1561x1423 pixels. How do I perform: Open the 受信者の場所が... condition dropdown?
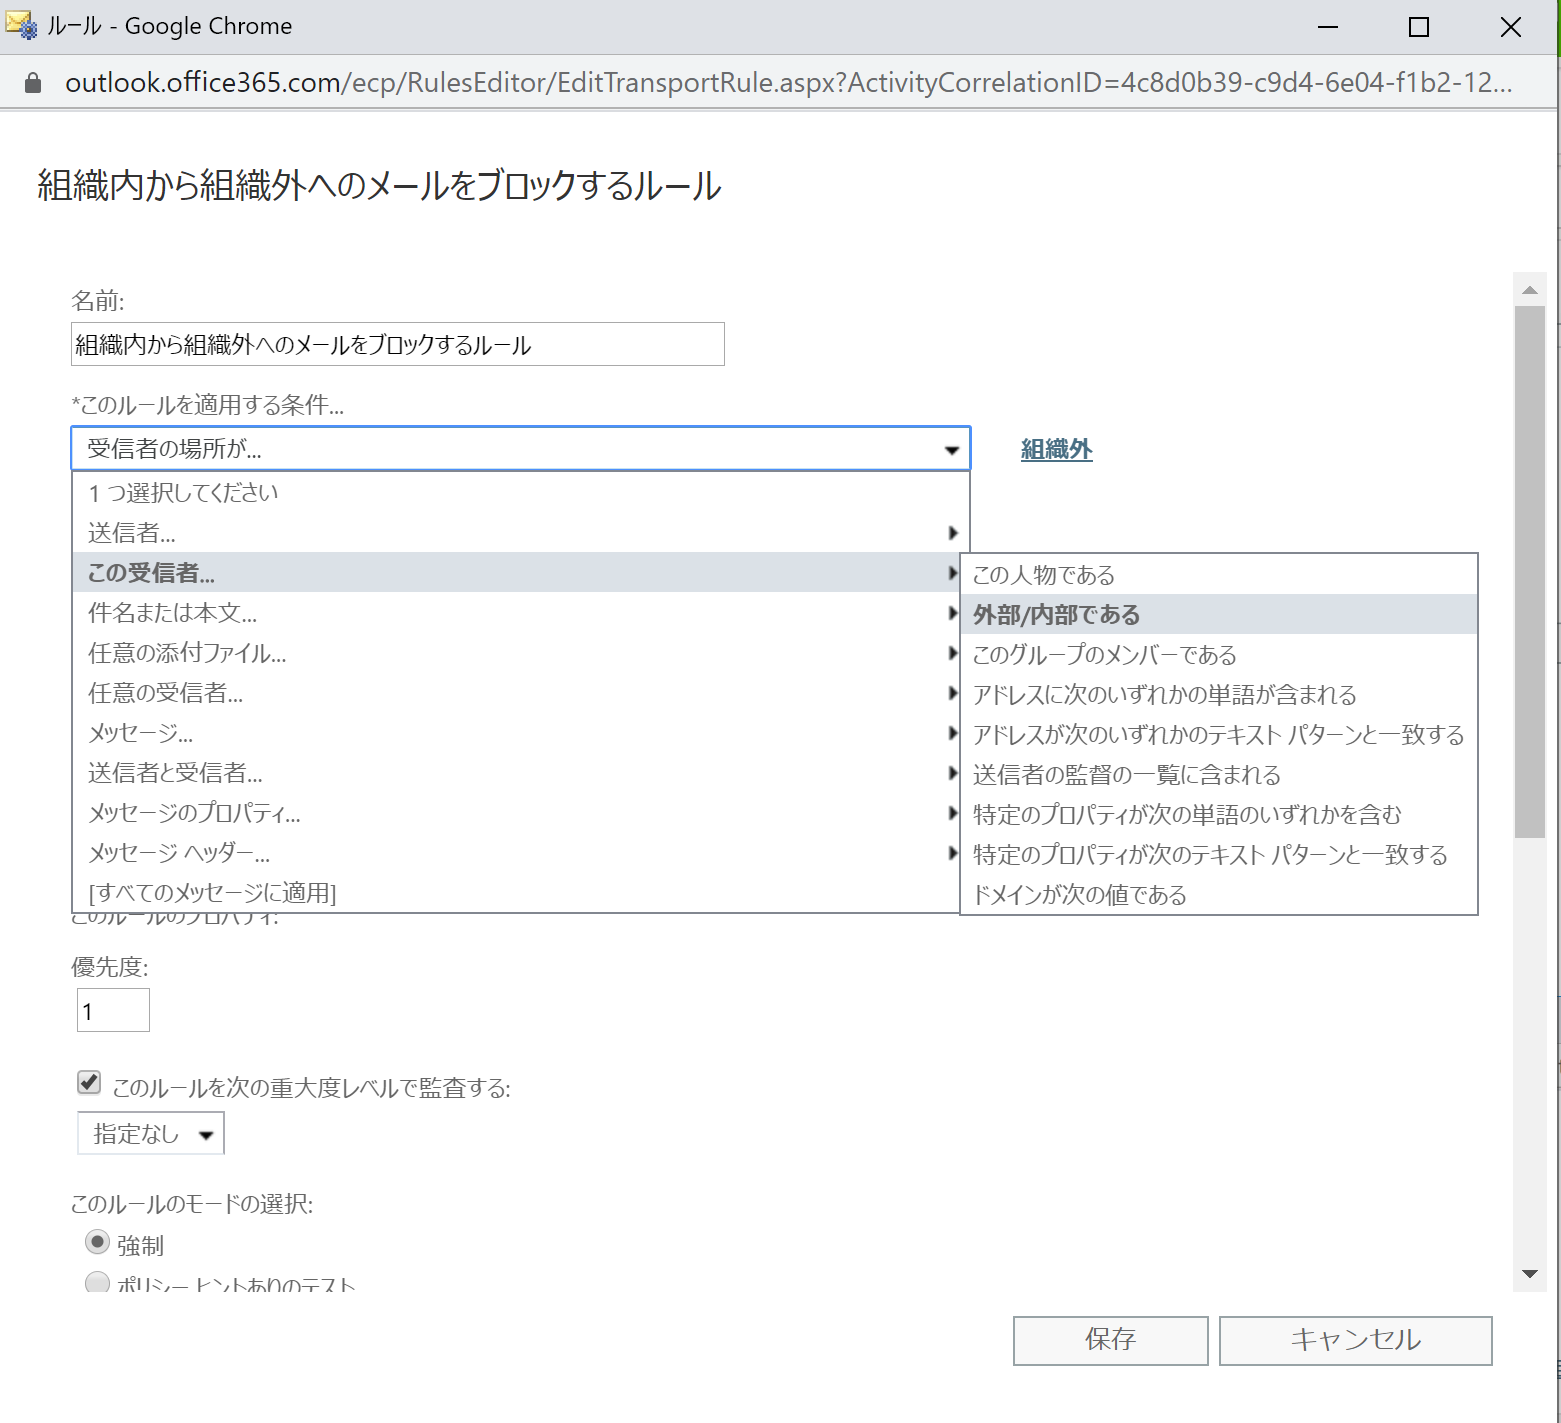(x=521, y=449)
